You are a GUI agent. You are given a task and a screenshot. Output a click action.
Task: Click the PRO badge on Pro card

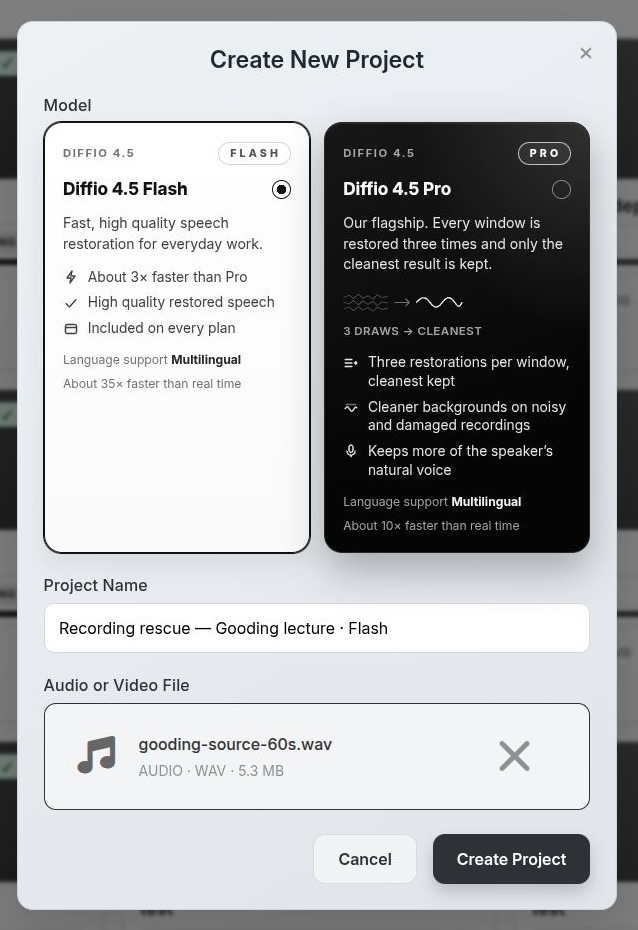pos(544,153)
